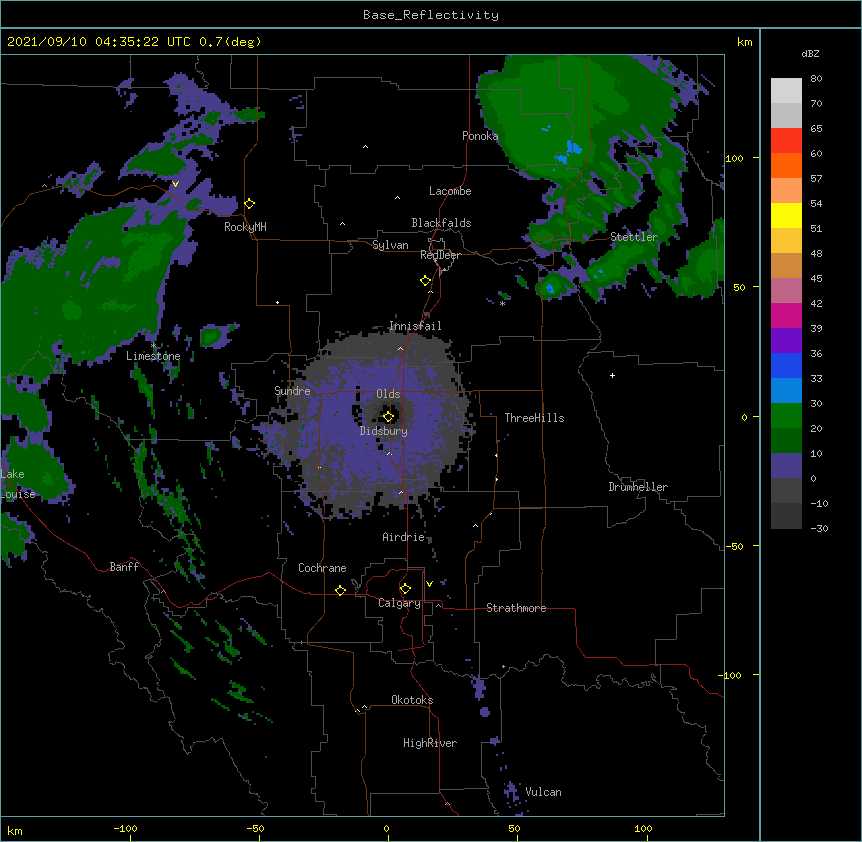
Task: Select the ThreeHills city label
Action: (x=534, y=418)
